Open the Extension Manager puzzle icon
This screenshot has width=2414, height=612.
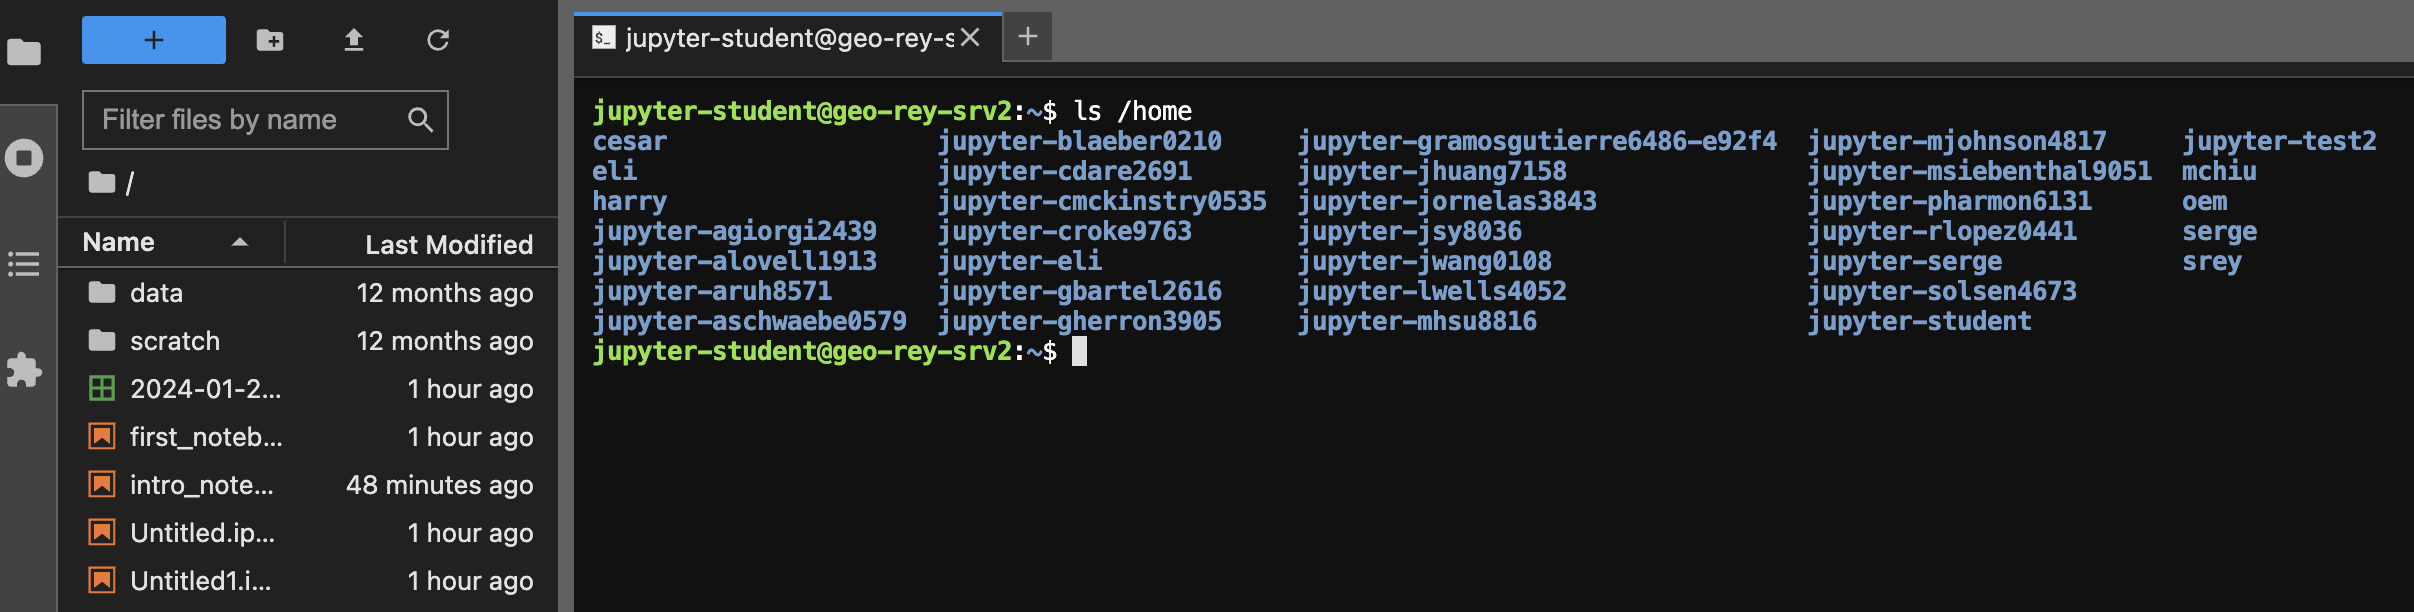pos(24,370)
